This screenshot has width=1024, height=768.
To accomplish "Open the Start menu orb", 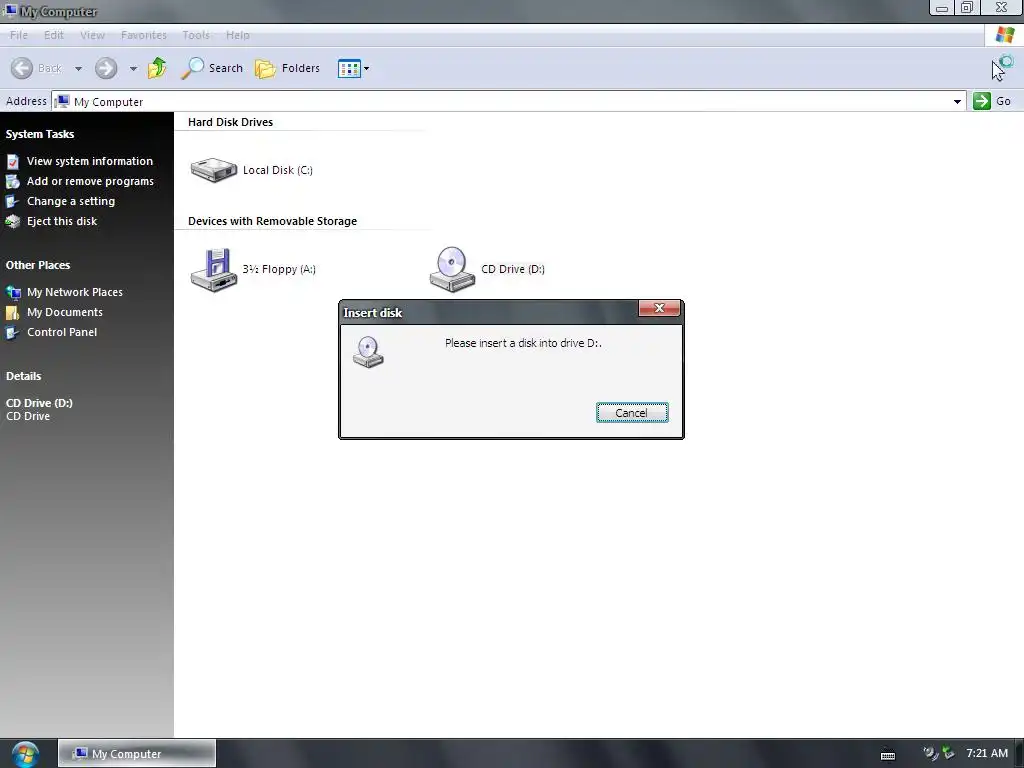I will point(25,754).
